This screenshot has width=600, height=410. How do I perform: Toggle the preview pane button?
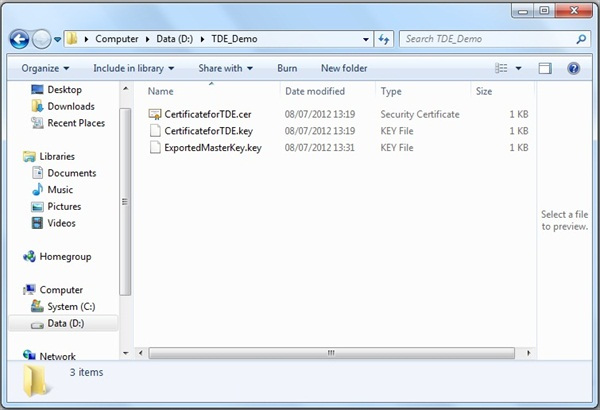pyautogui.click(x=545, y=69)
